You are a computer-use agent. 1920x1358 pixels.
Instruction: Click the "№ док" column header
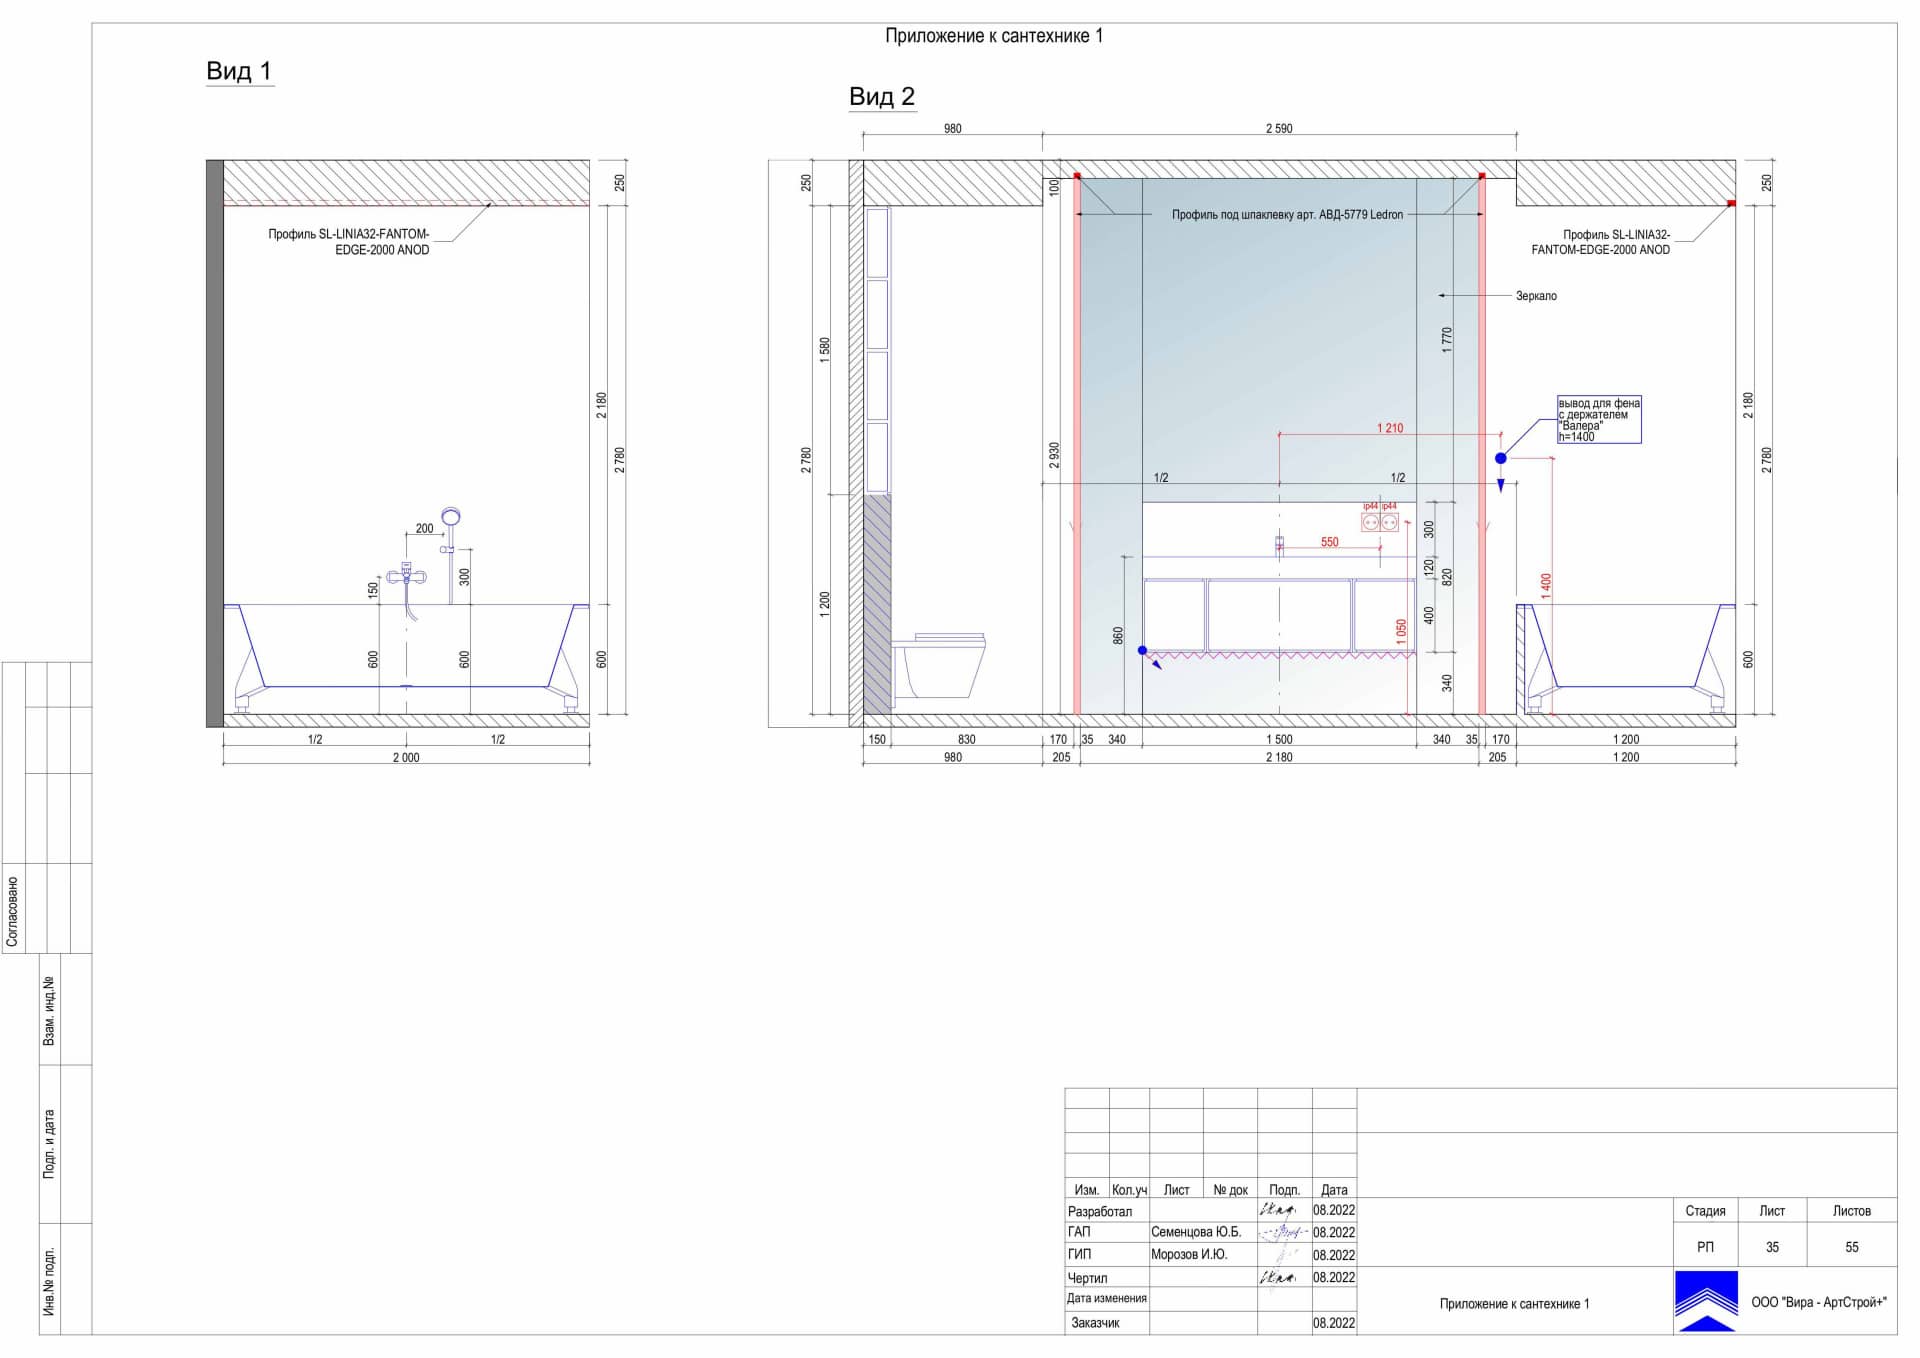click(1230, 1190)
